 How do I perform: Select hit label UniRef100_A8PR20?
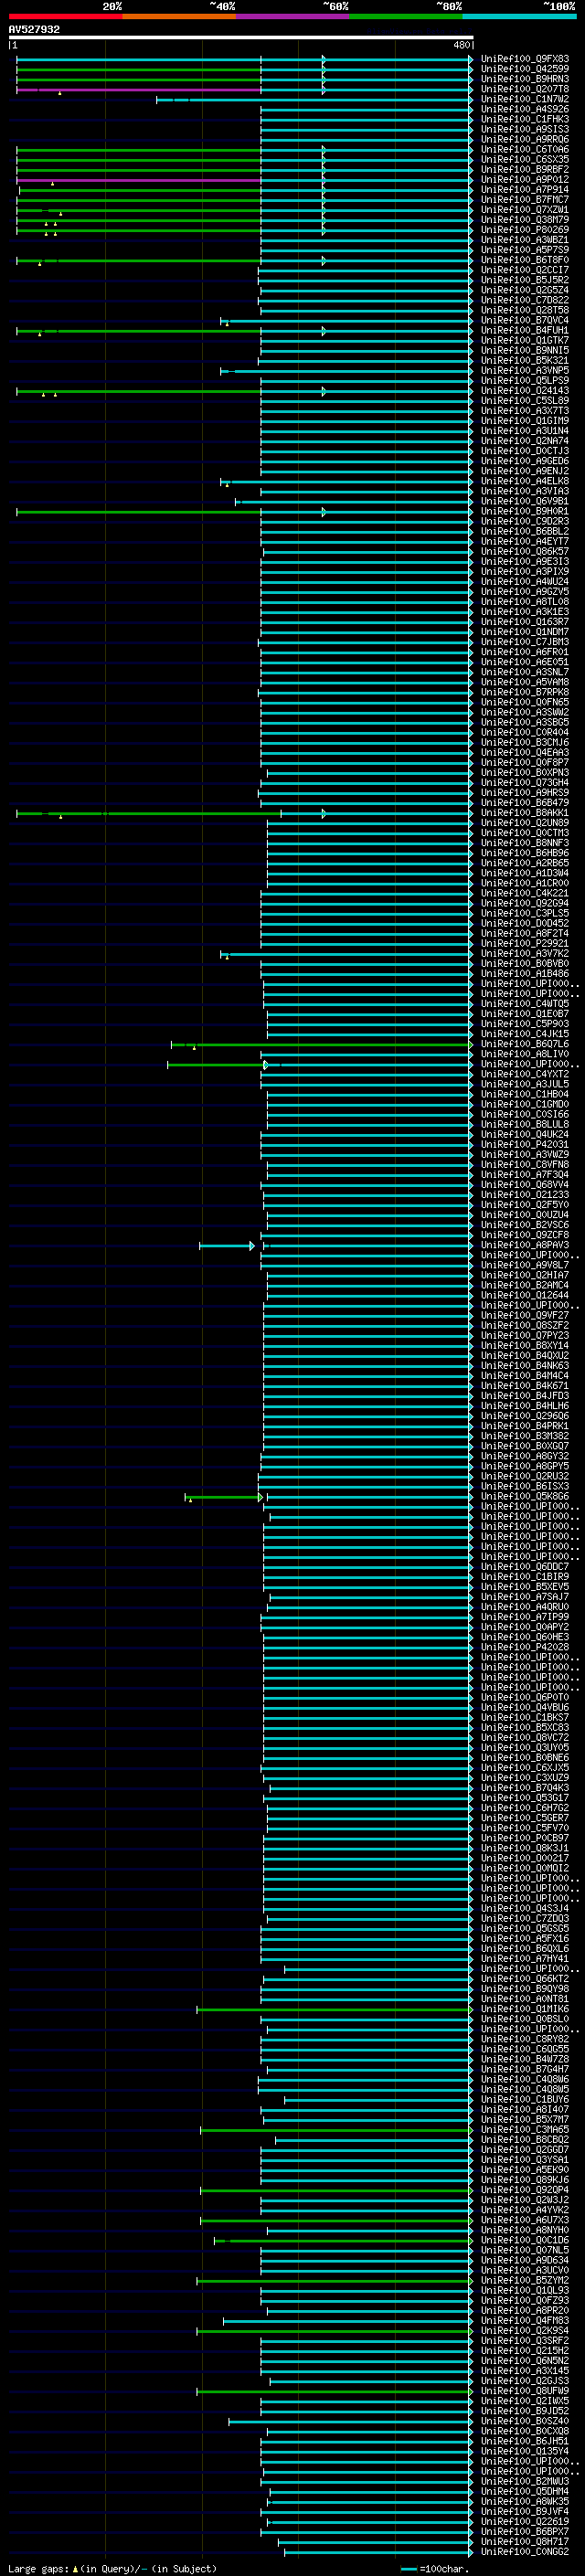(x=525, y=2311)
